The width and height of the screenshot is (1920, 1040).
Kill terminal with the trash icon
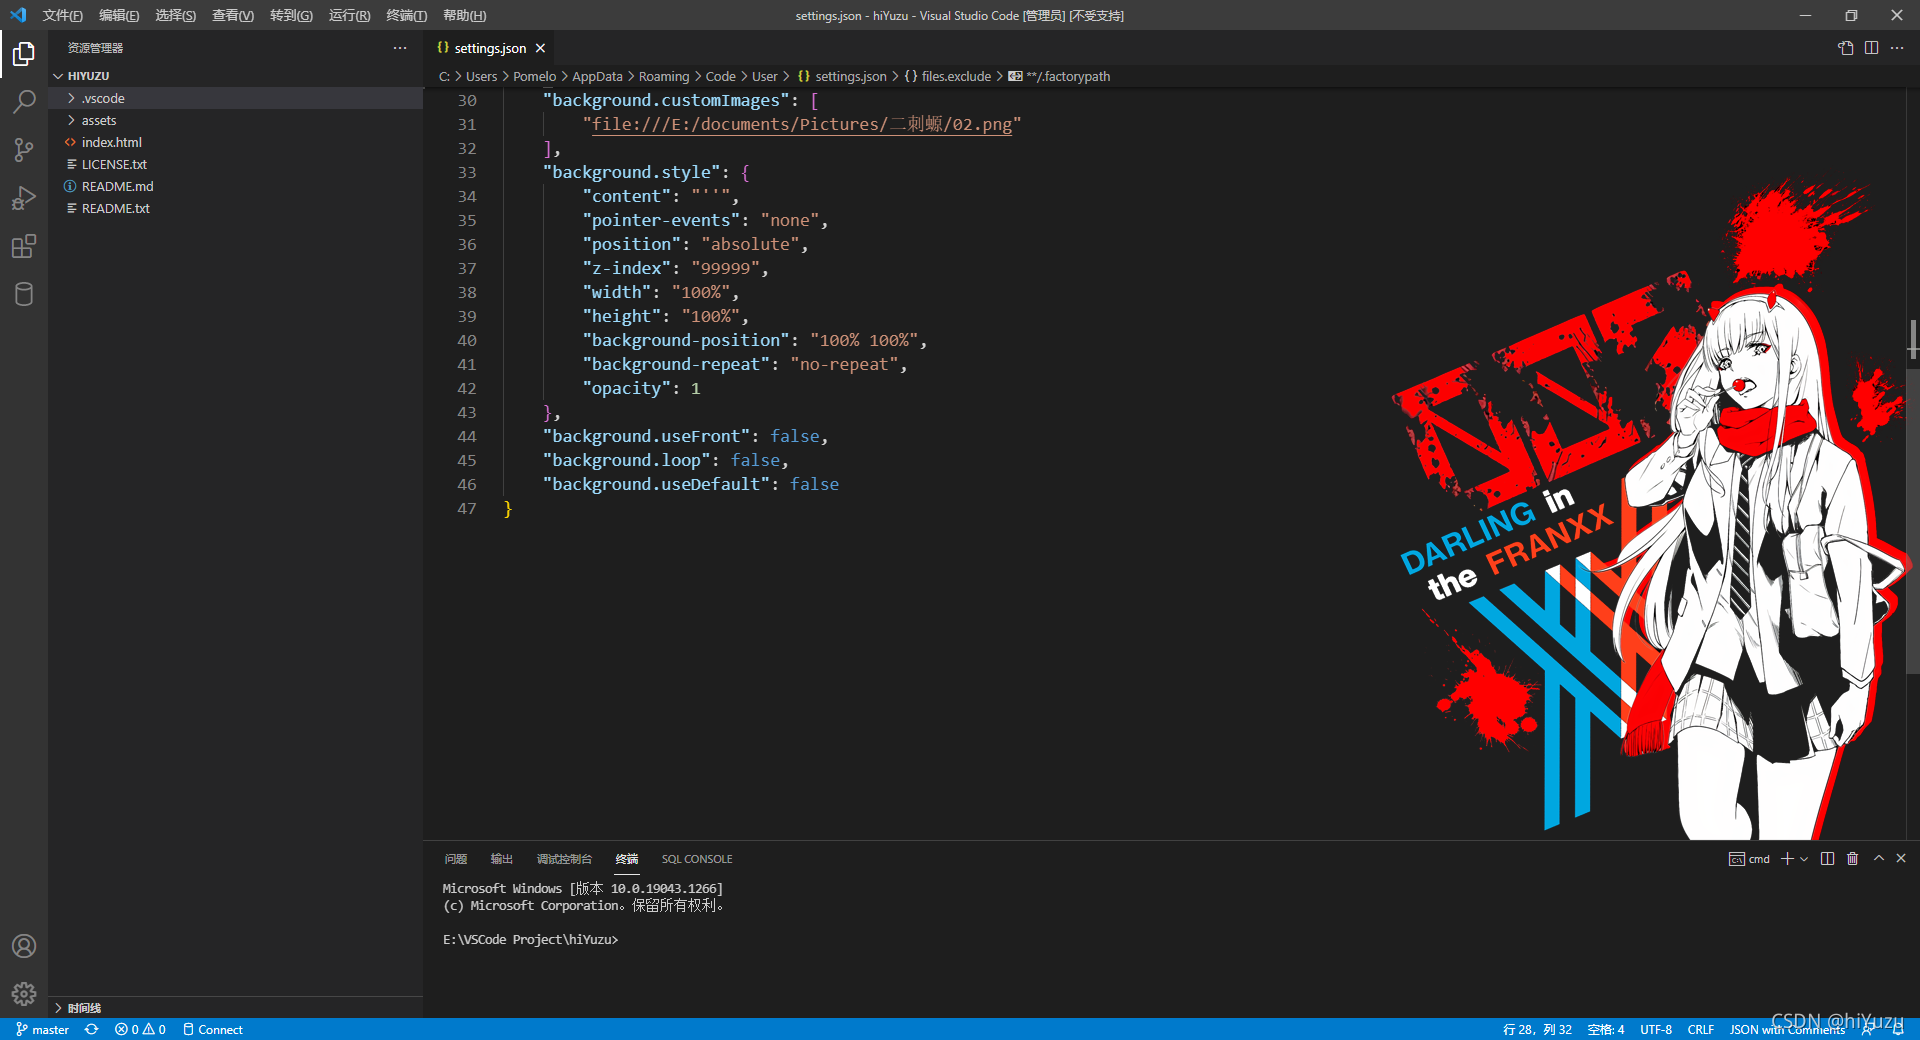(1852, 859)
